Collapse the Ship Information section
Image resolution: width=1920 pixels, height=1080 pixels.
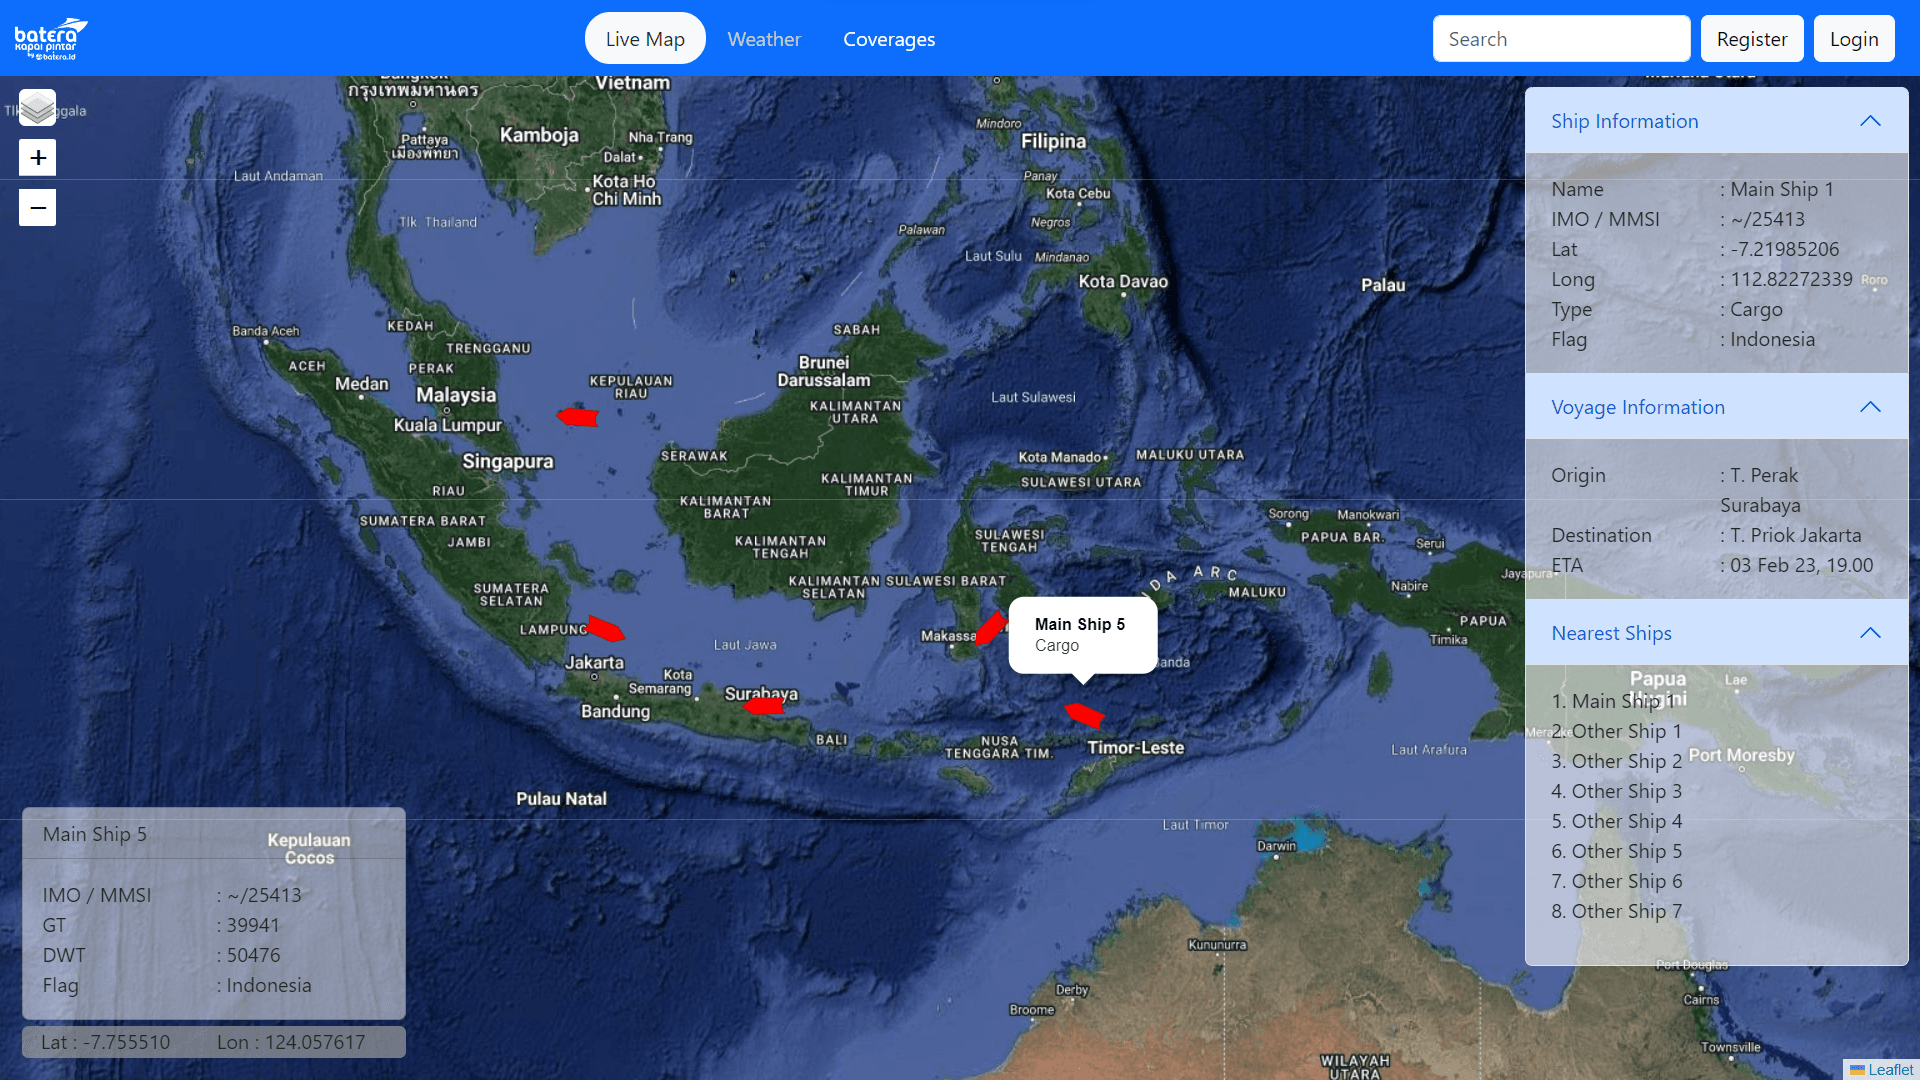pyautogui.click(x=1869, y=121)
